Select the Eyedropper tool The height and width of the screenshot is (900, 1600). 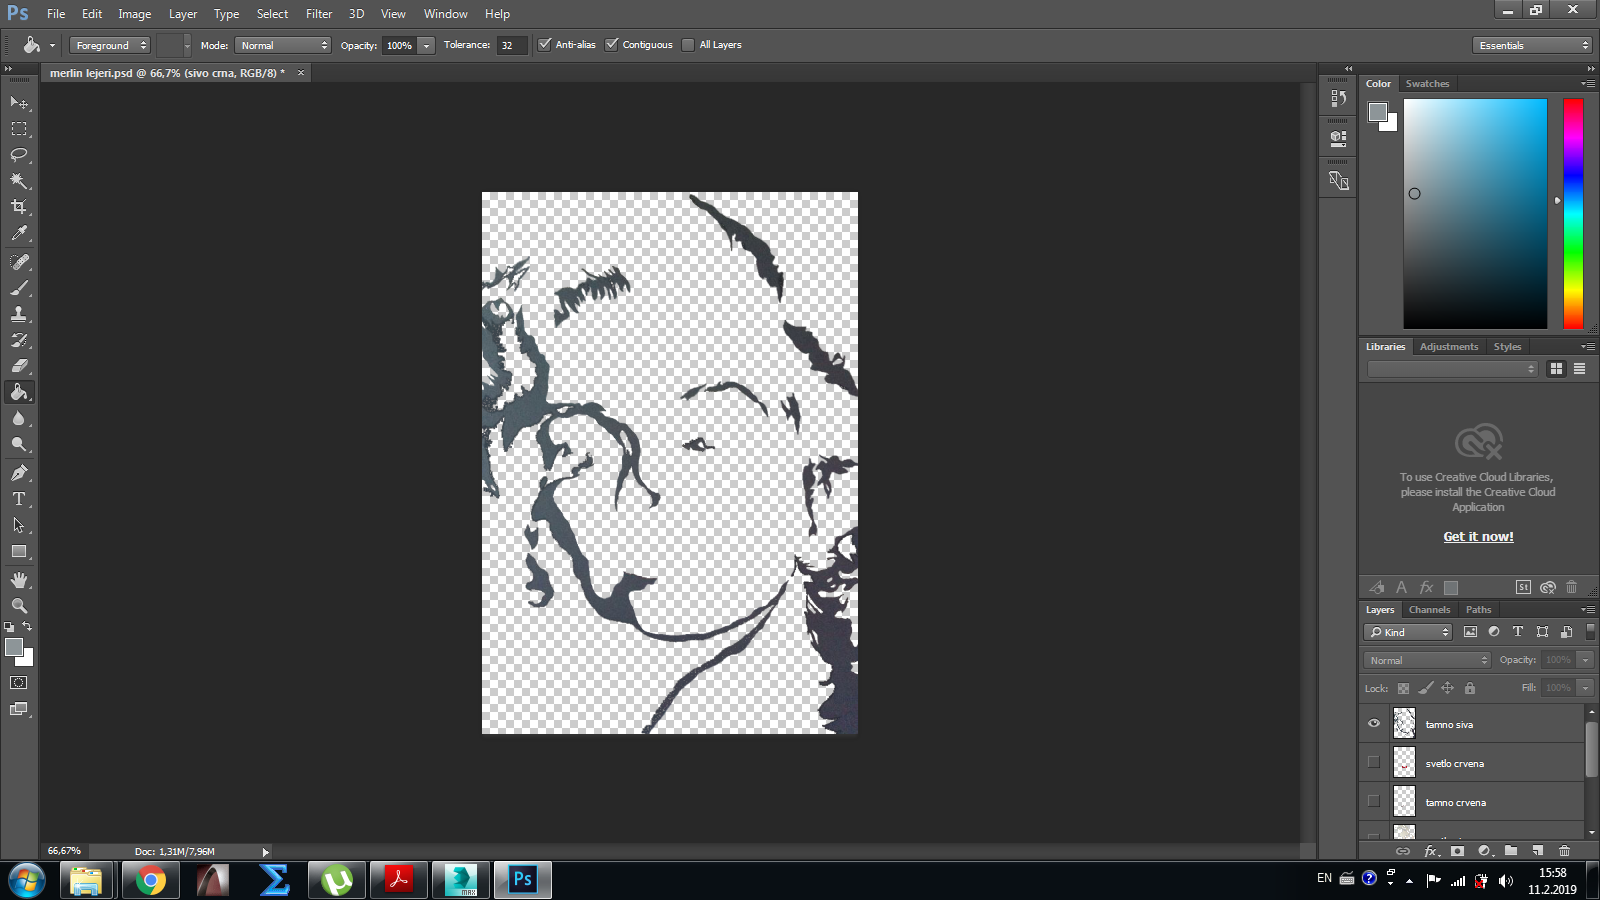(19, 233)
